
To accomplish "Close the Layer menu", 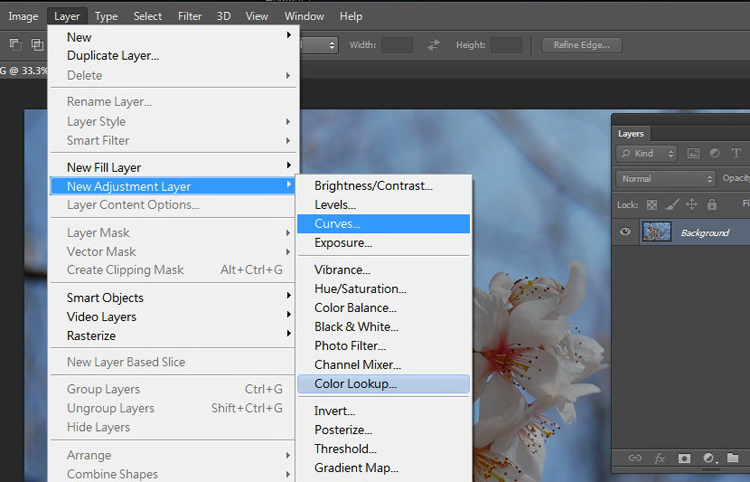I will point(67,16).
